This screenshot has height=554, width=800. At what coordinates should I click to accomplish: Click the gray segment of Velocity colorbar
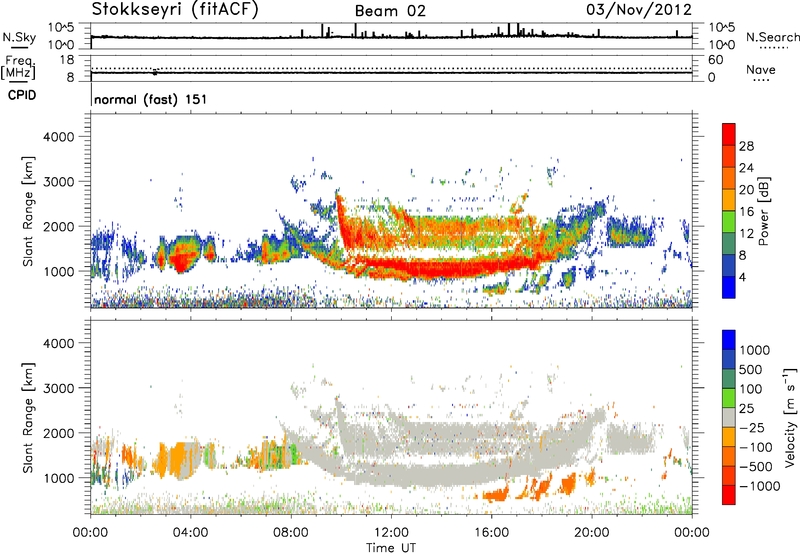(729, 418)
